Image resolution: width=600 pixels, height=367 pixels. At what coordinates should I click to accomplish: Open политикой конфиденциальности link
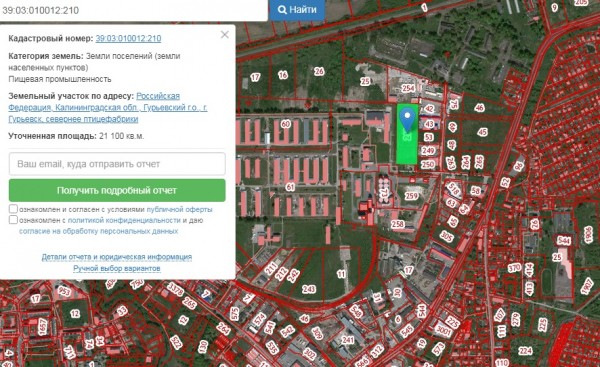click(x=124, y=220)
